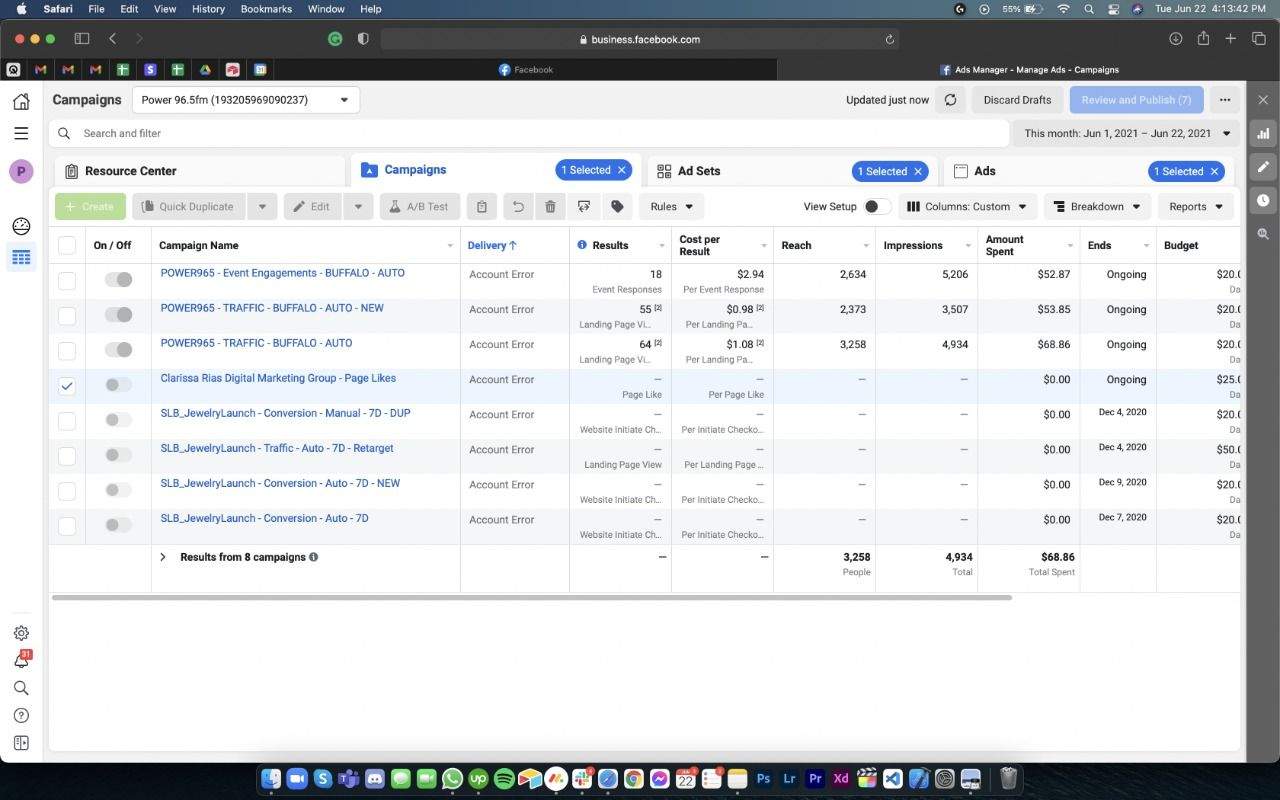Open the Account Overview gauge icon
This screenshot has width=1280, height=800.
pyautogui.click(x=21, y=226)
